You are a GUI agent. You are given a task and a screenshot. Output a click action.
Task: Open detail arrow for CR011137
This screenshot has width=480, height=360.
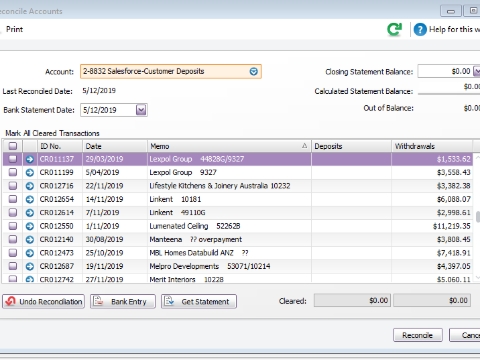(x=30, y=159)
